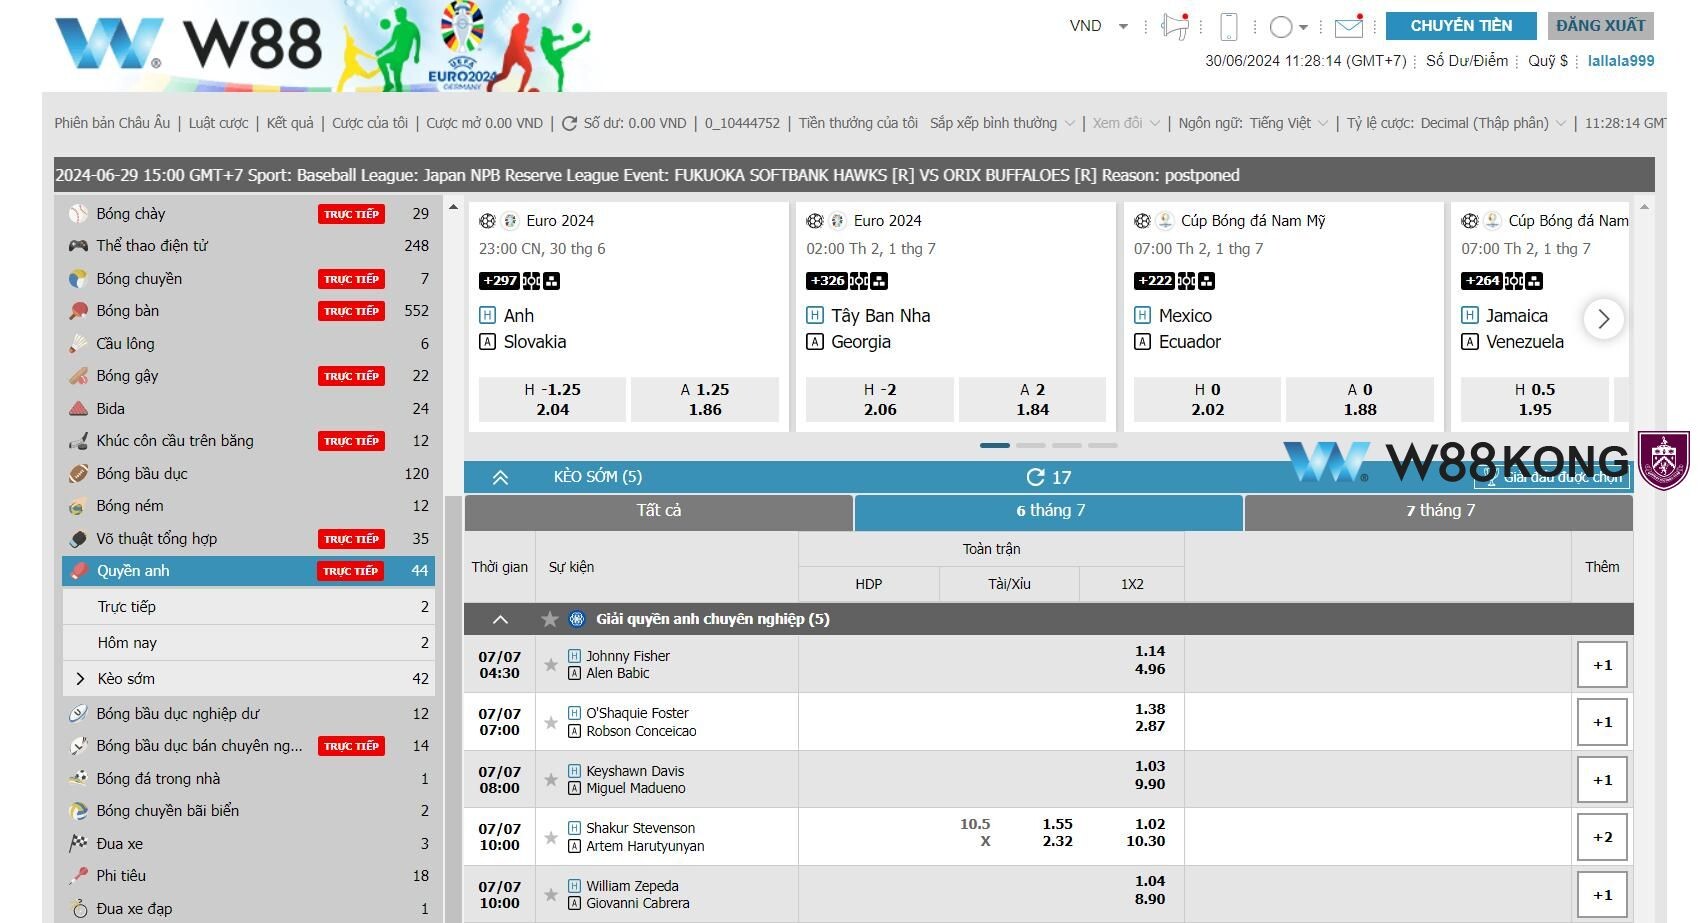Select the 7 tháng 7 date tab
The width and height of the screenshot is (1705, 923).
pyautogui.click(x=1439, y=511)
